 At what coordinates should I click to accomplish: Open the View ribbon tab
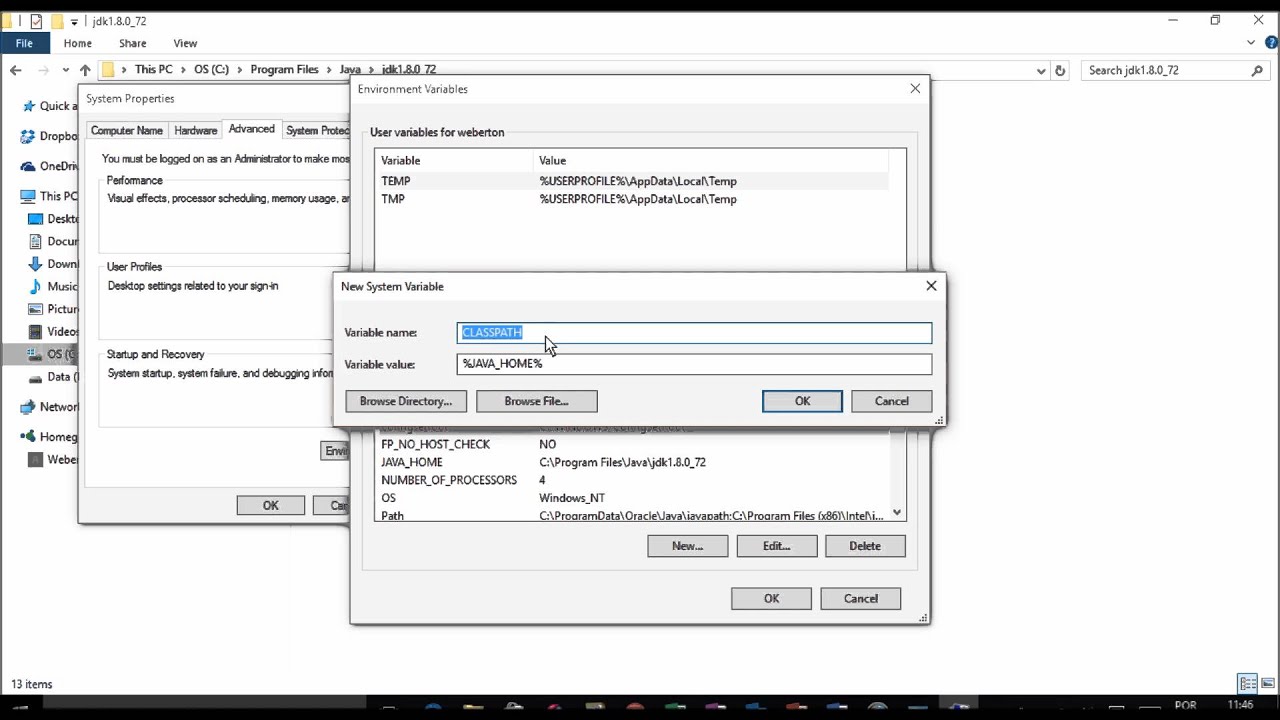185,43
